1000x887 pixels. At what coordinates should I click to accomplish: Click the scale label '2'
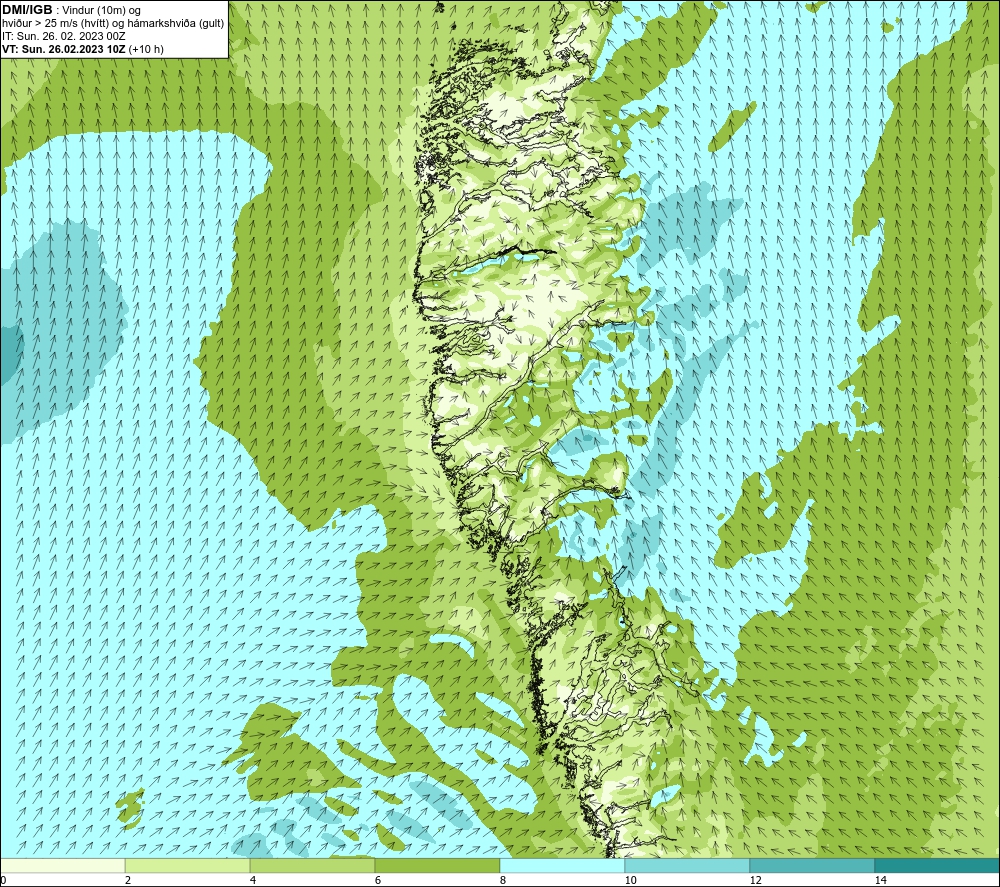coord(128,880)
